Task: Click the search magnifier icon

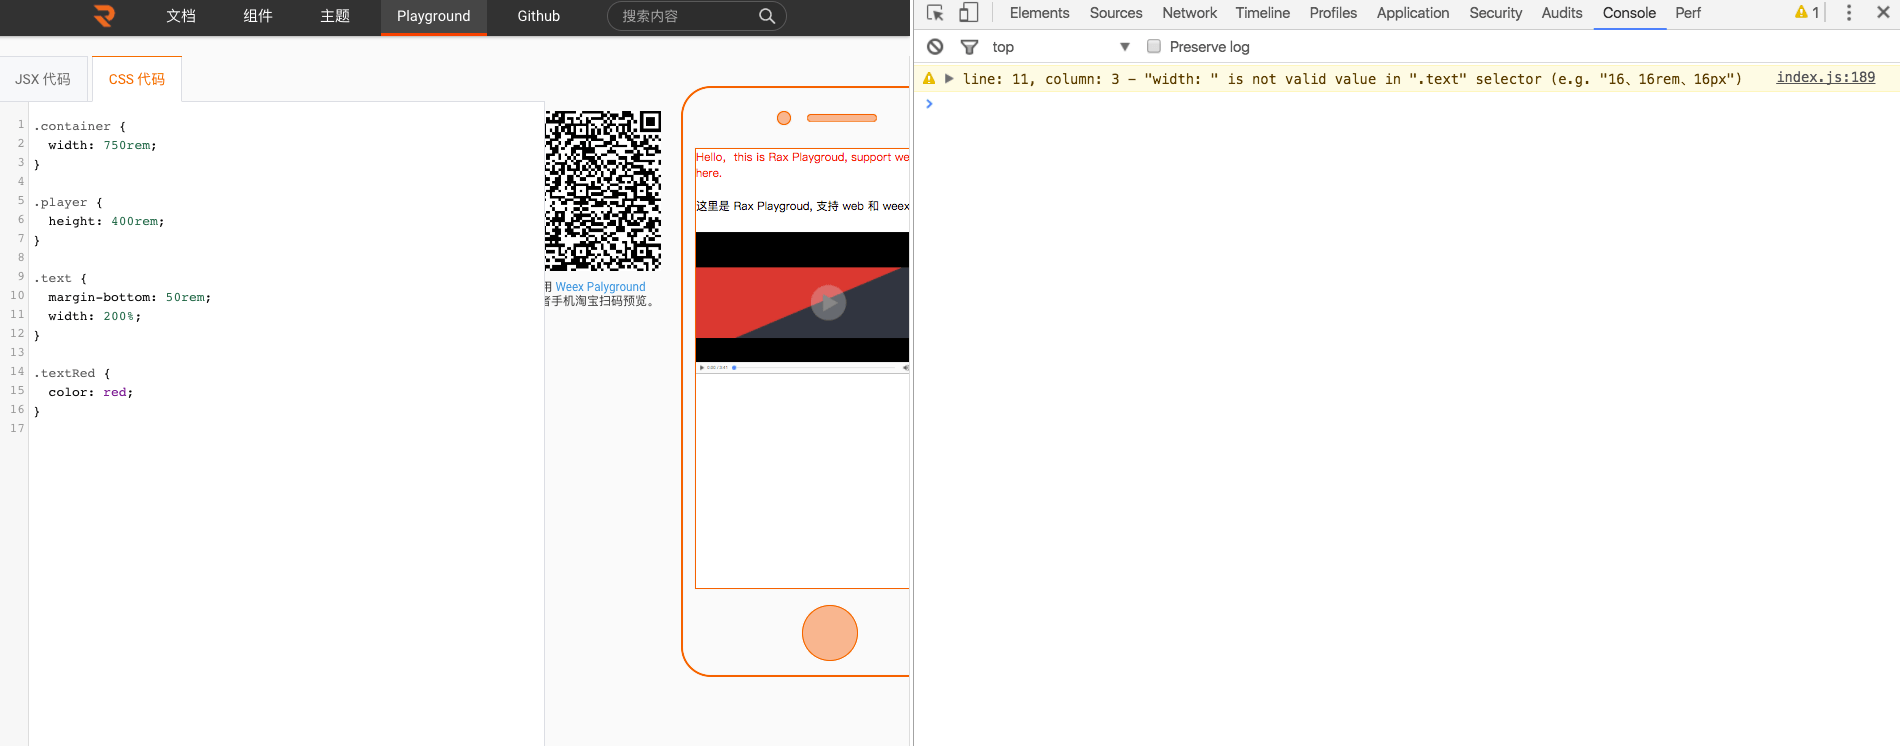Action: [766, 16]
